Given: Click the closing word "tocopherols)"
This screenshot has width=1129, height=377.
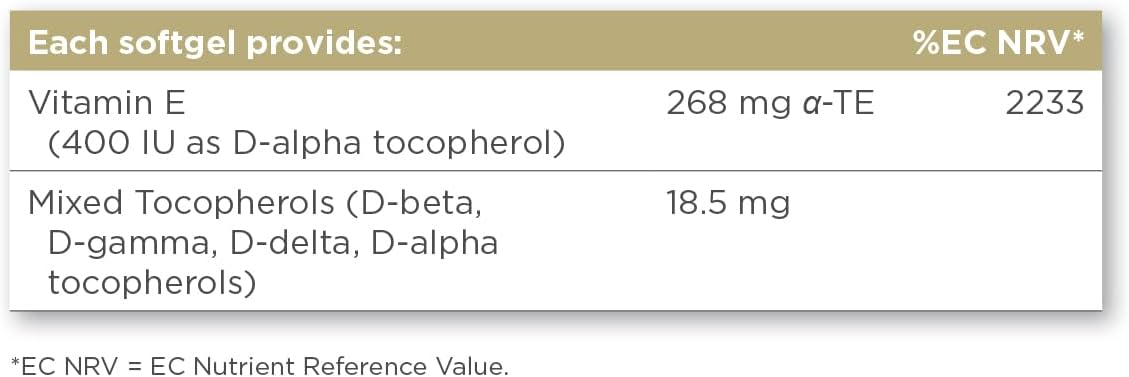Looking at the screenshot, I should click(x=152, y=283).
